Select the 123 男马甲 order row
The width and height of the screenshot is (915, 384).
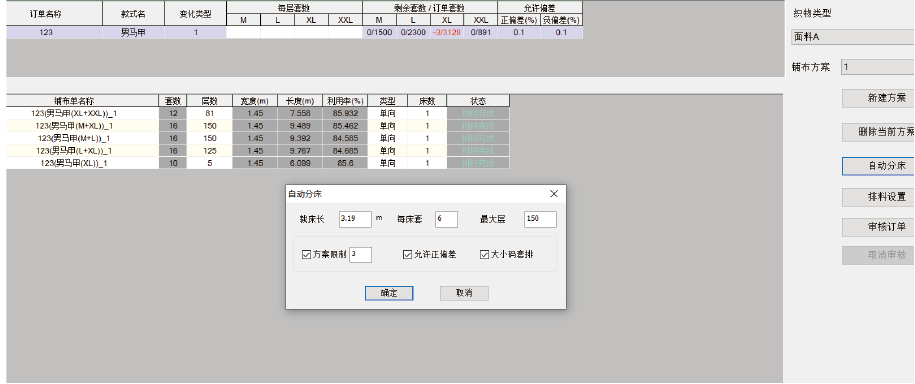coord(295,33)
